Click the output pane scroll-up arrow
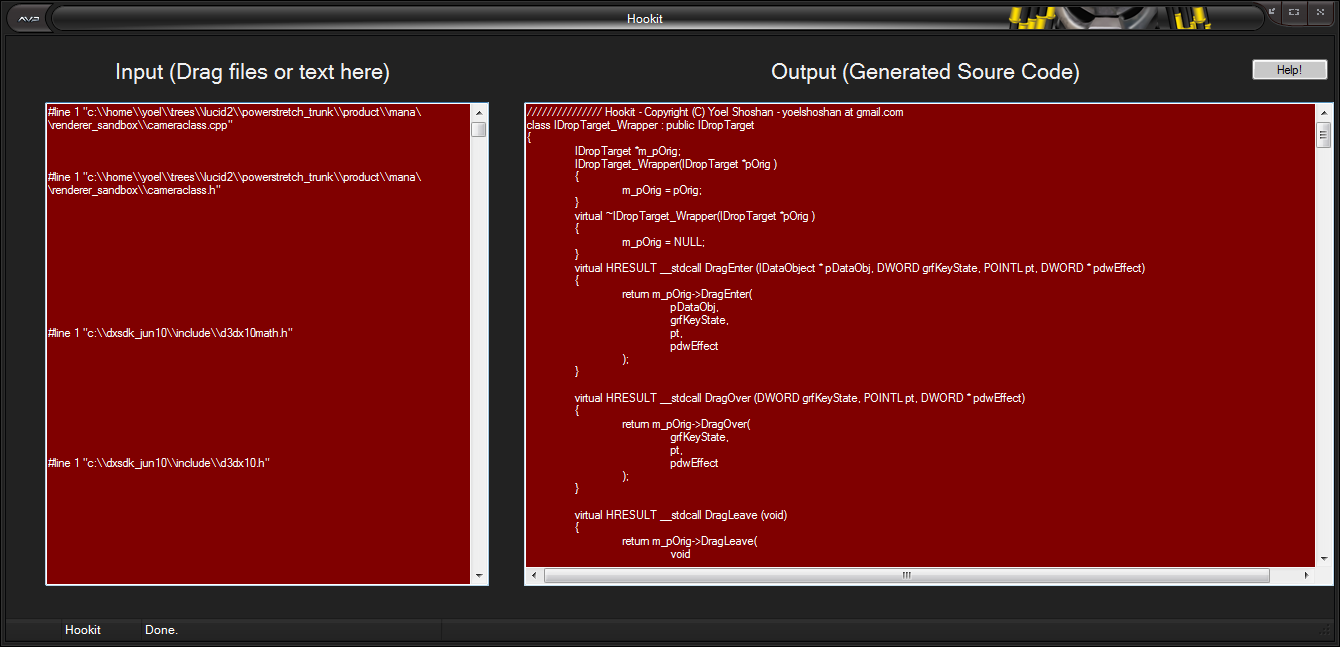Screen dimensions: 1340x647 (x=1324, y=113)
